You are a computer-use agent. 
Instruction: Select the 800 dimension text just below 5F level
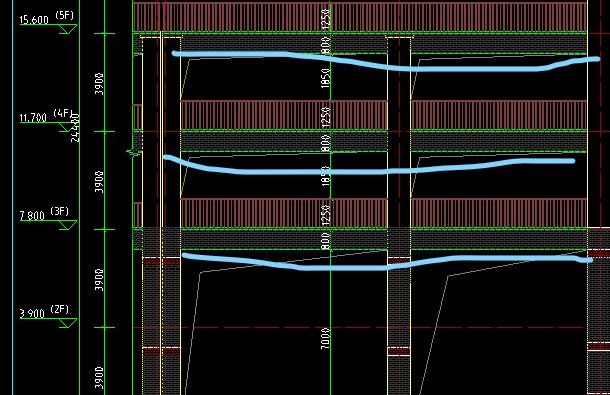[x=326, y=45]
